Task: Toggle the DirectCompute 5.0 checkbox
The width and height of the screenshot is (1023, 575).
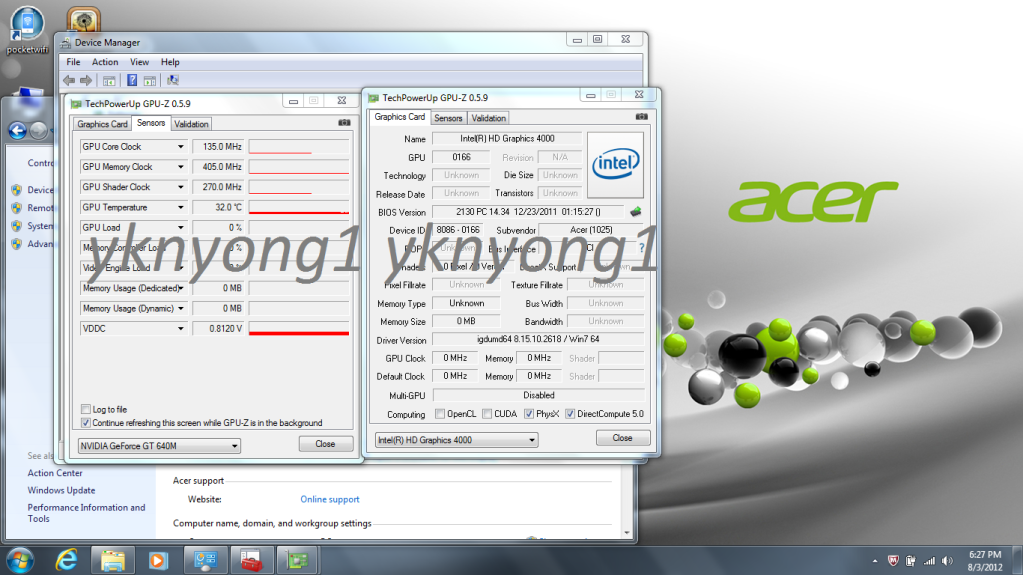Action: pos(570,414)
